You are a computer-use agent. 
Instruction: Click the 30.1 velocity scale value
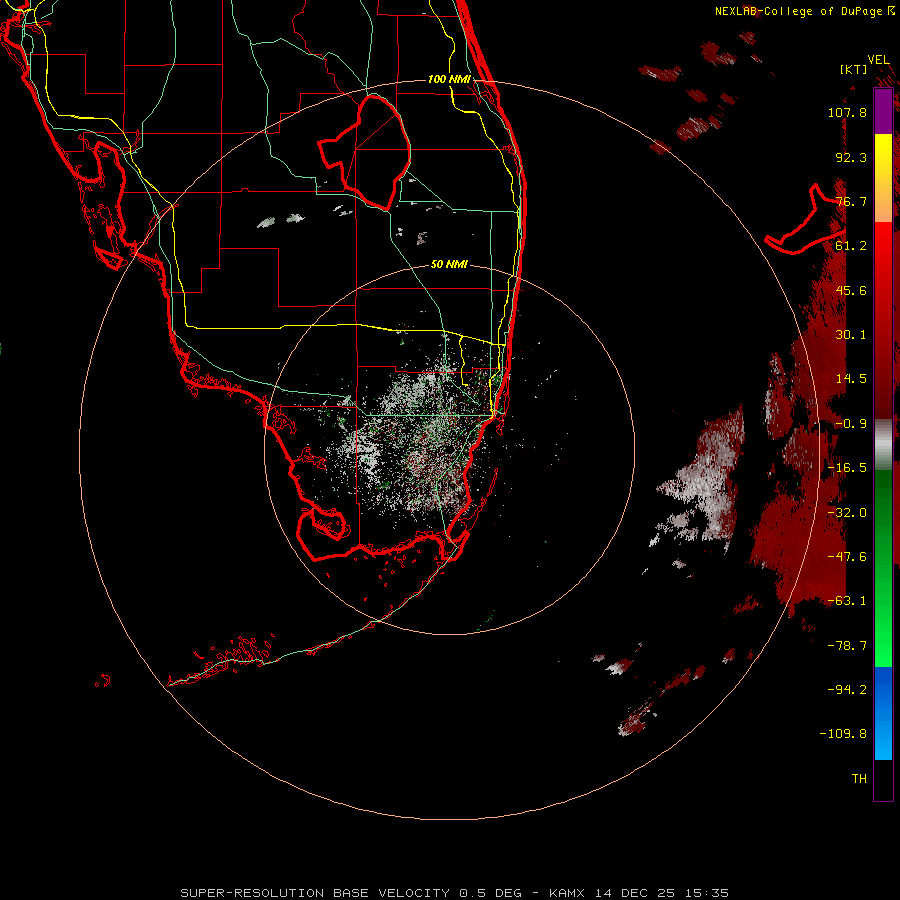click(851, 335)
